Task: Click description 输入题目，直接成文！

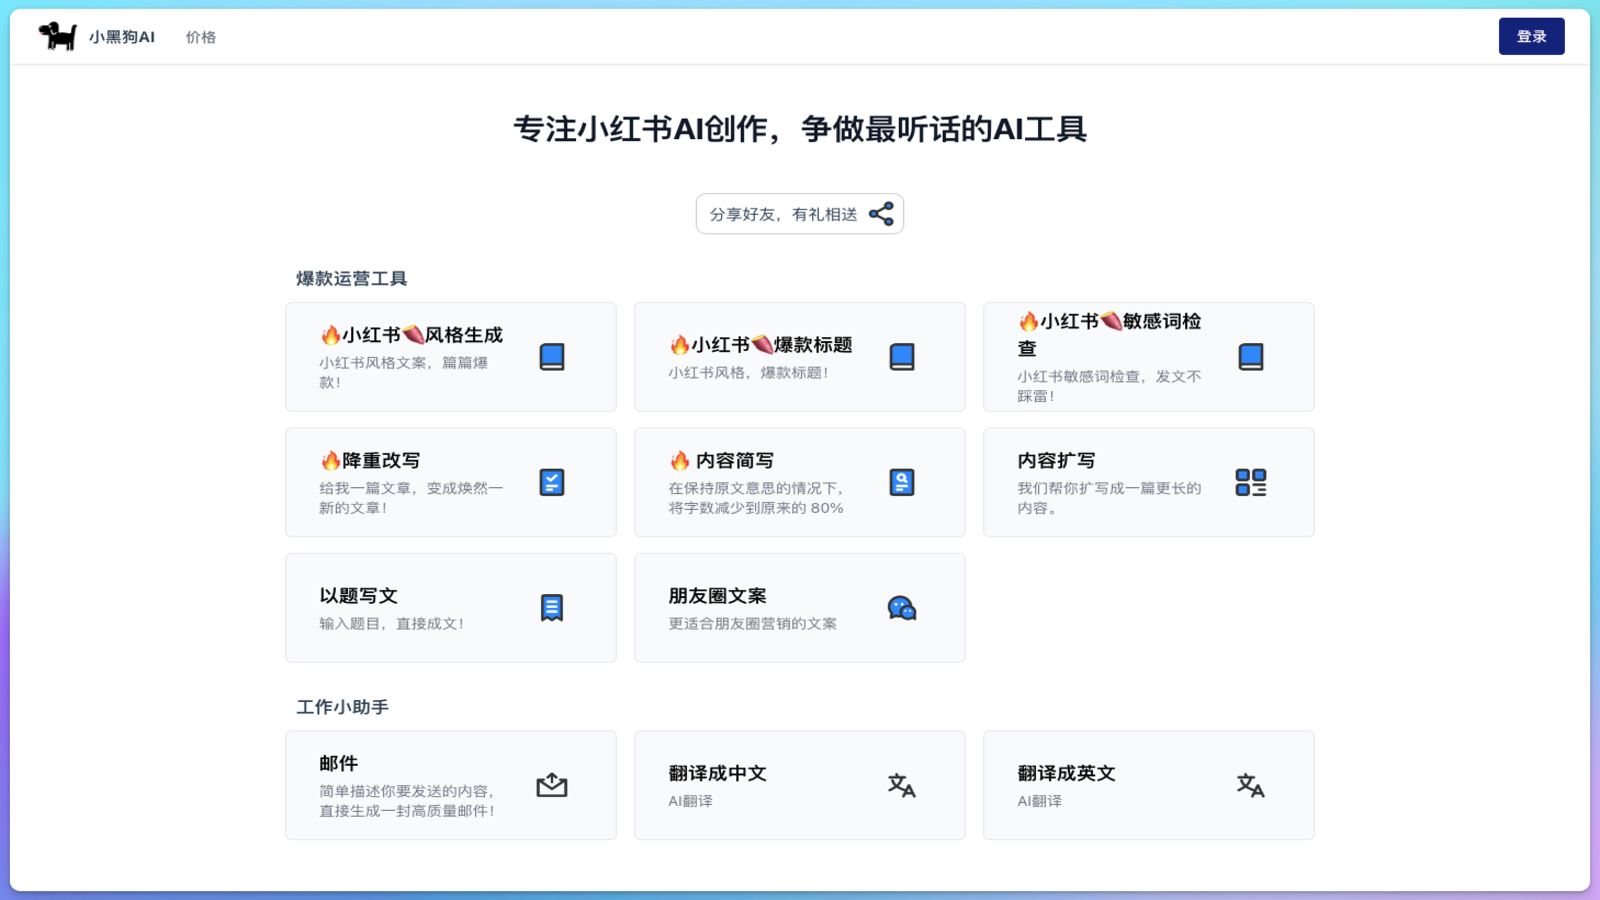Action: pyautogui.click(x=392, y=624)
